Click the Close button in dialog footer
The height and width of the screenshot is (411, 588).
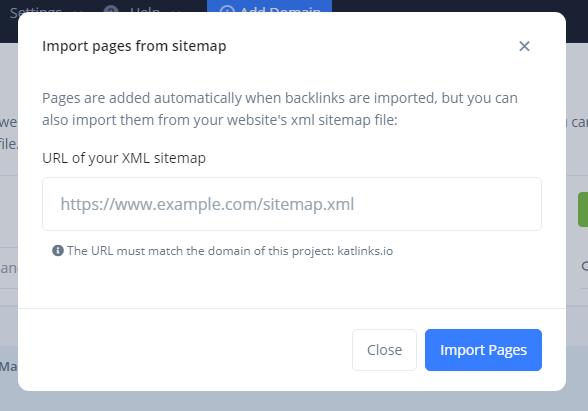[x=384, y=350]
